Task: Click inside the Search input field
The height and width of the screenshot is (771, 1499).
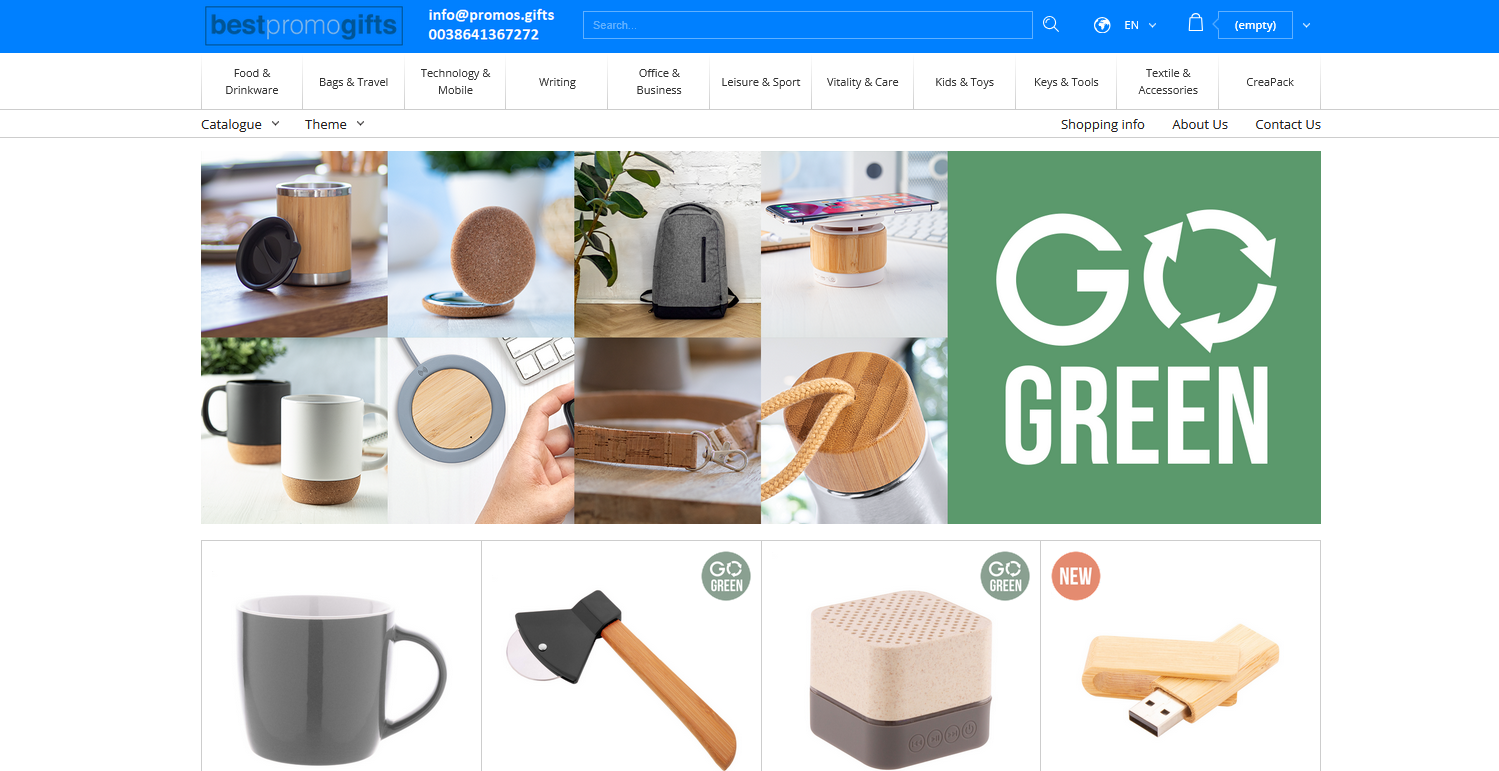Action: click(807, 25)
